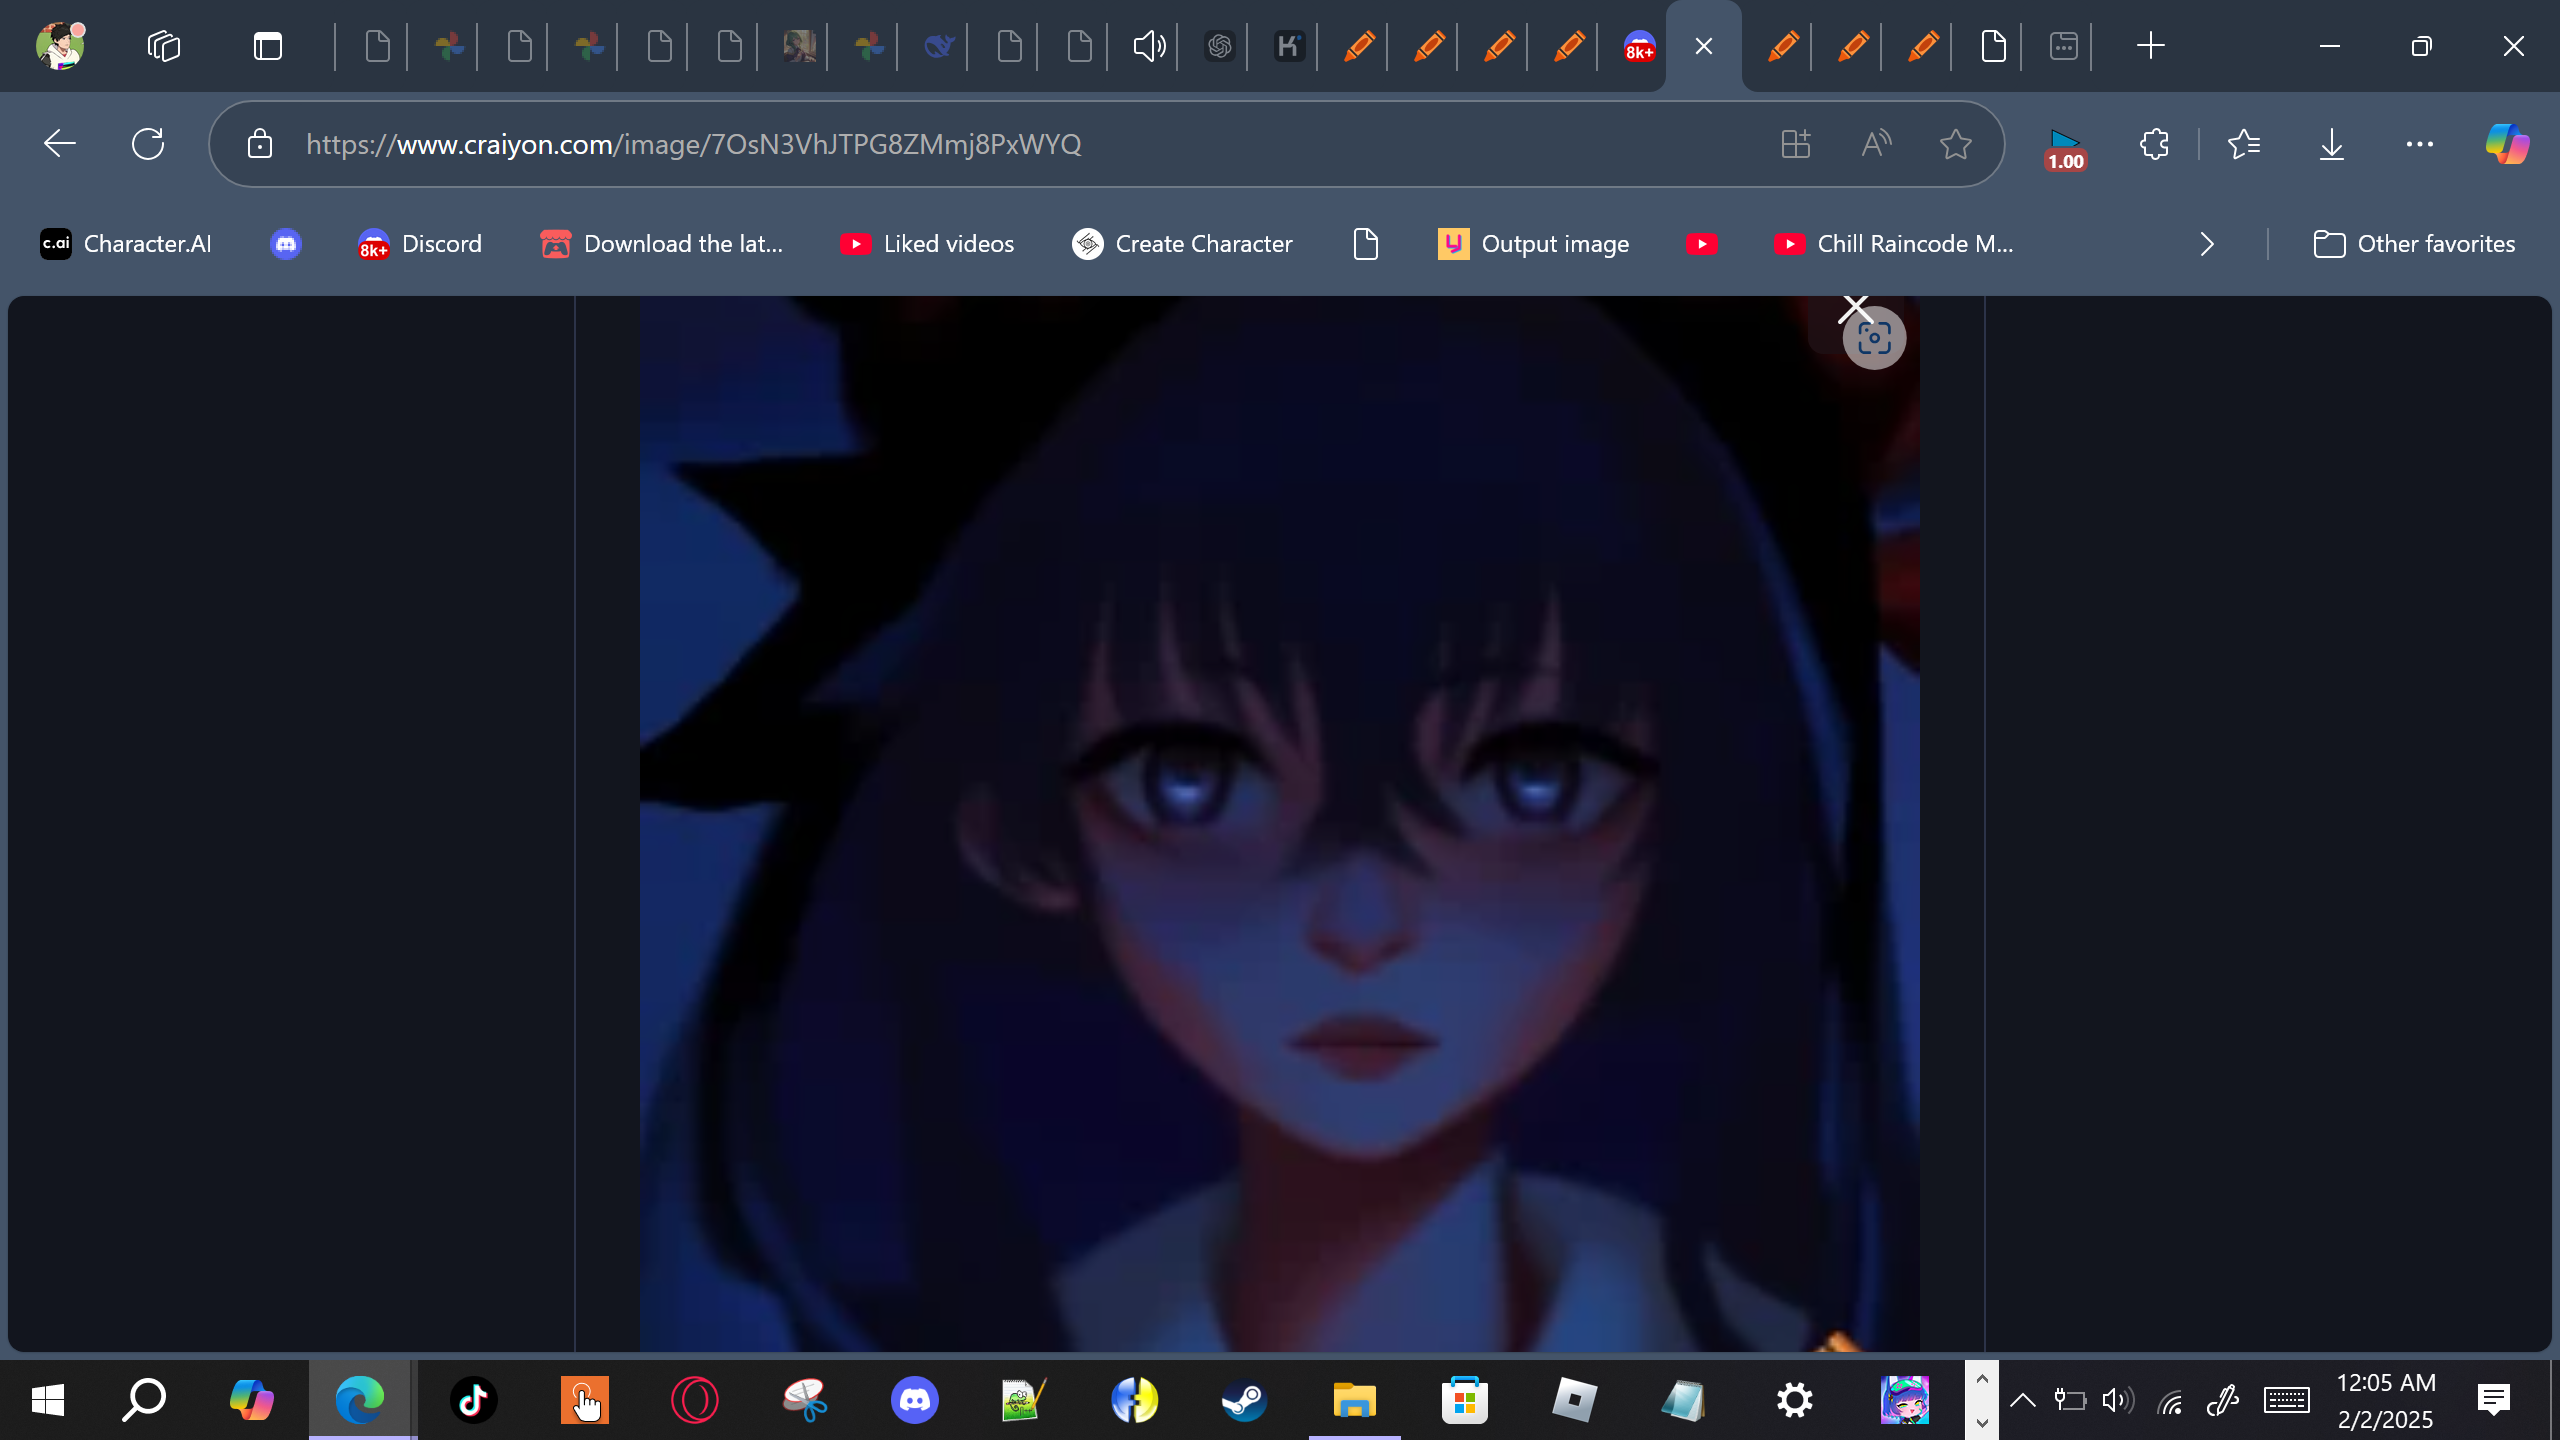The image size is (2560, 1440).
Task: Click the visual search icon on image
Action: (1874, 338)
